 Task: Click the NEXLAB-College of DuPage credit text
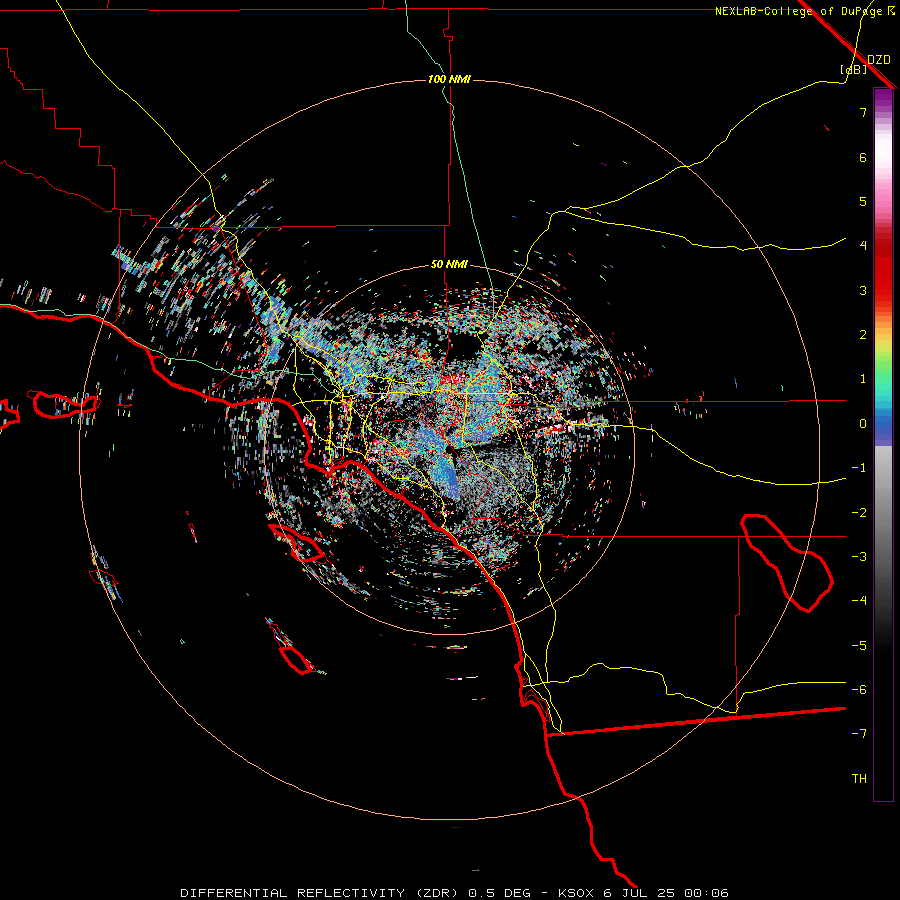pos(804,11)
